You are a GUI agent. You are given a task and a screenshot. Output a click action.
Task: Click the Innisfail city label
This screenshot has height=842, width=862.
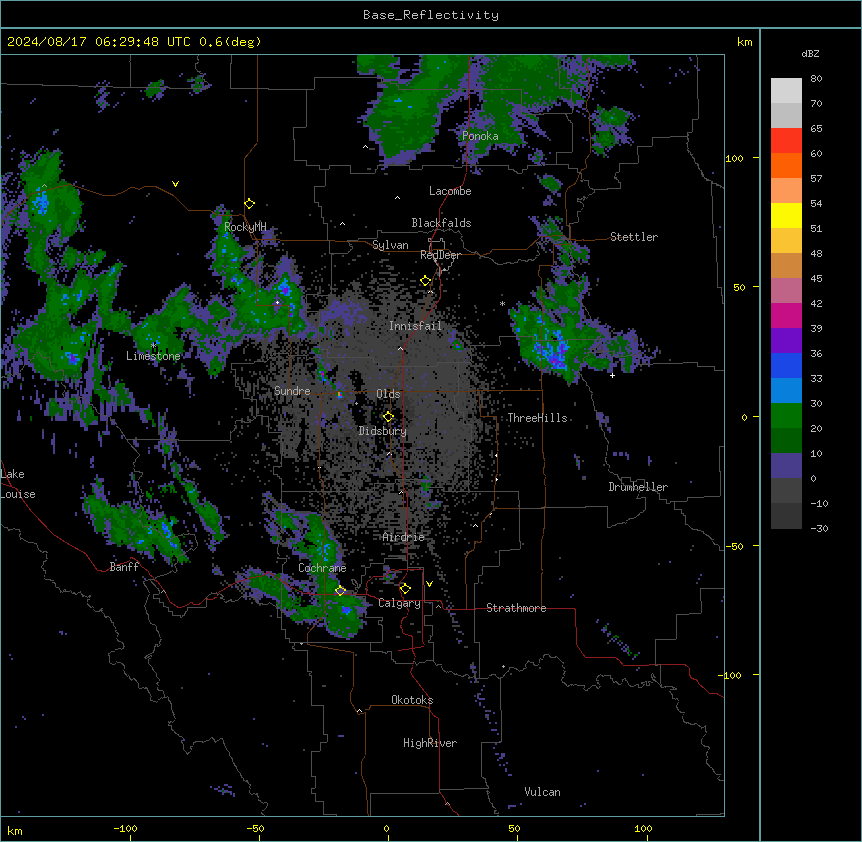click(415, 326)
